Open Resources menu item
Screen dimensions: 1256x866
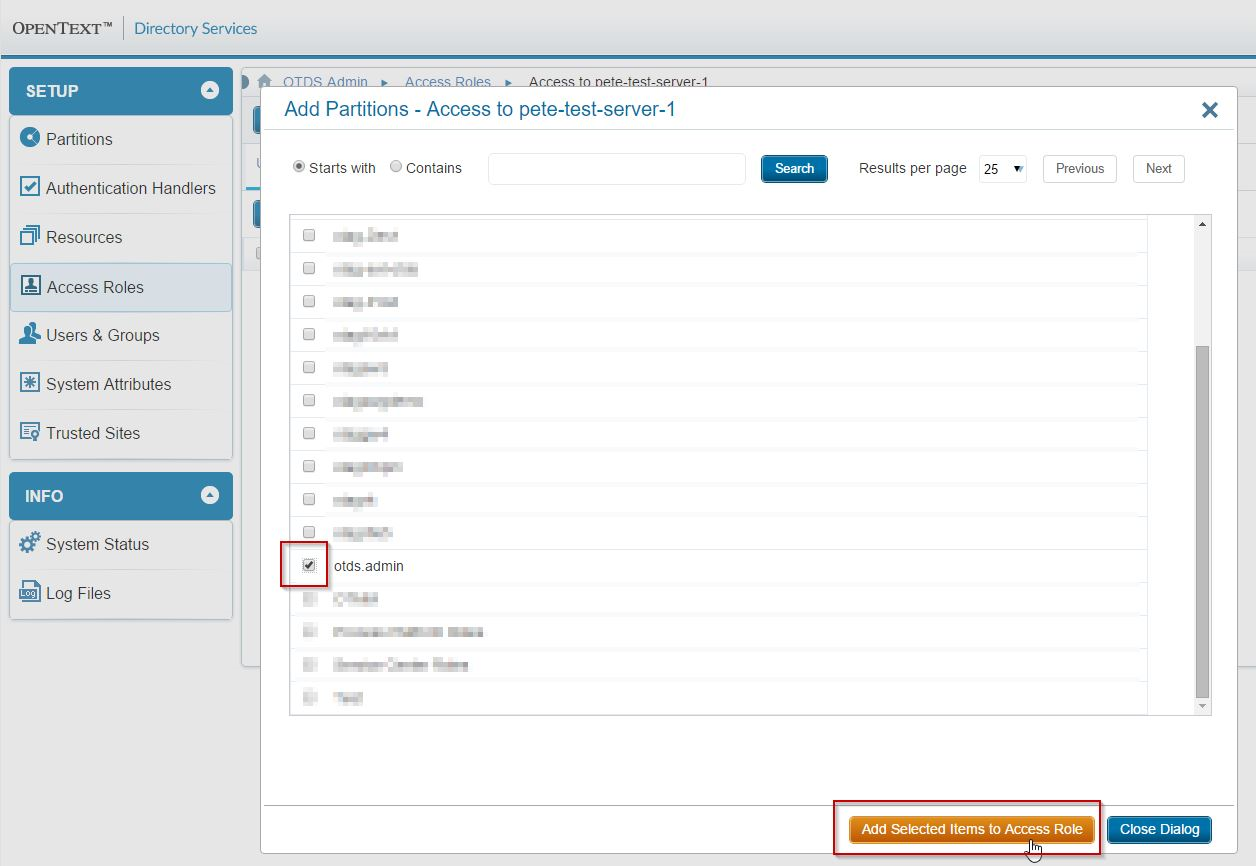click(x=121, y=237)
